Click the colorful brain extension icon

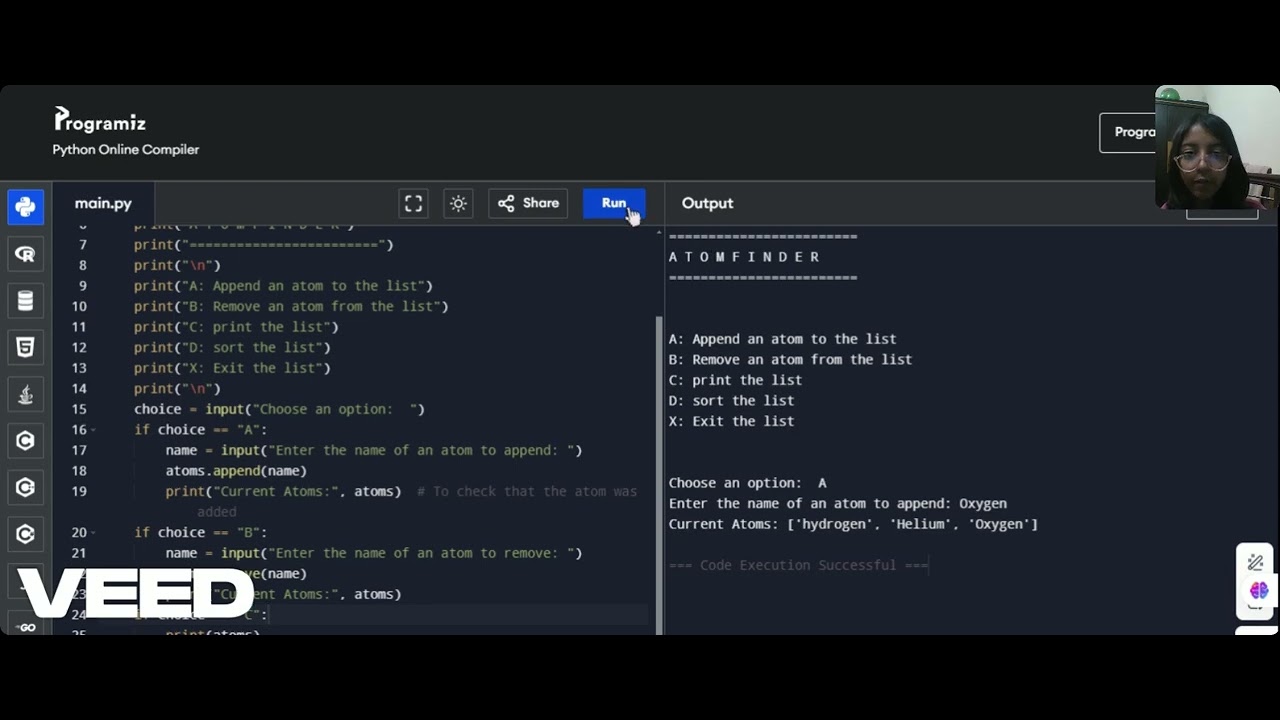(x=1258, y=591)
